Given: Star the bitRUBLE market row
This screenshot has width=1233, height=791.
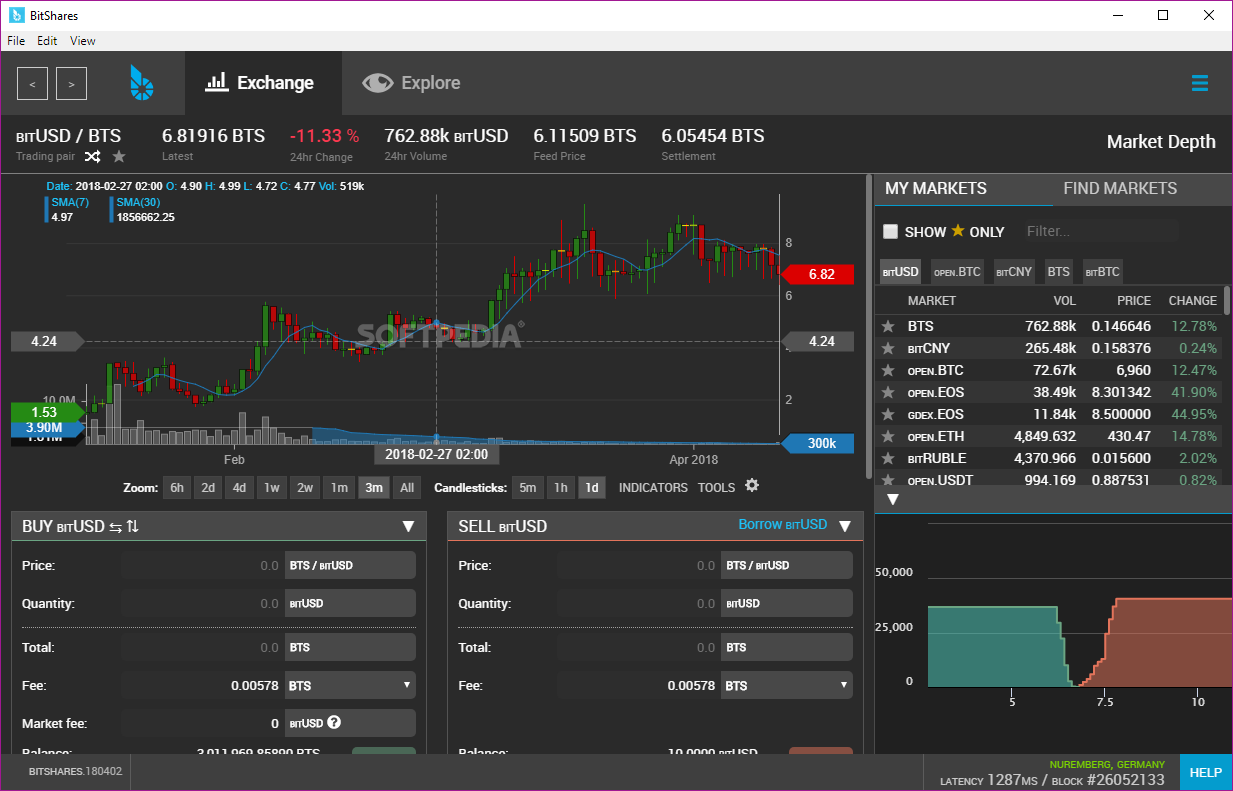Looking at the screenshot, I should pos(887,458).
